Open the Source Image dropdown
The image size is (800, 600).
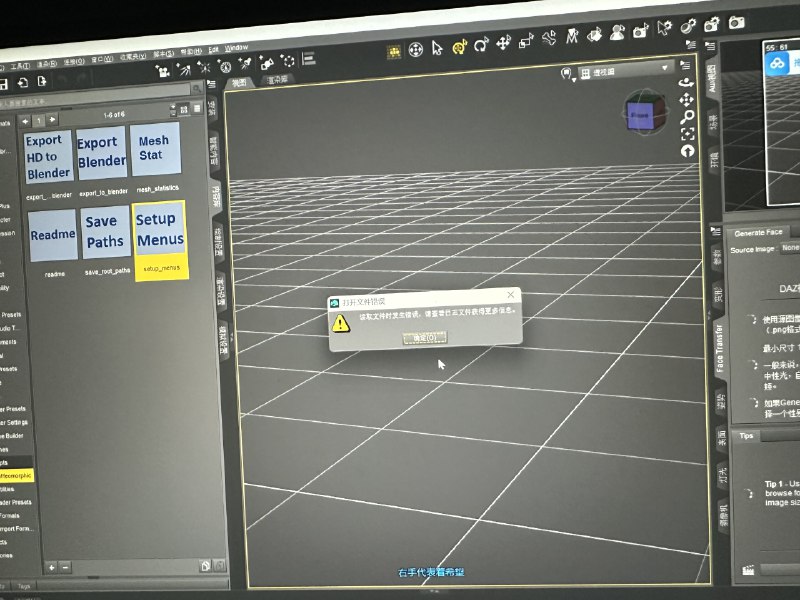pos(790,249)
